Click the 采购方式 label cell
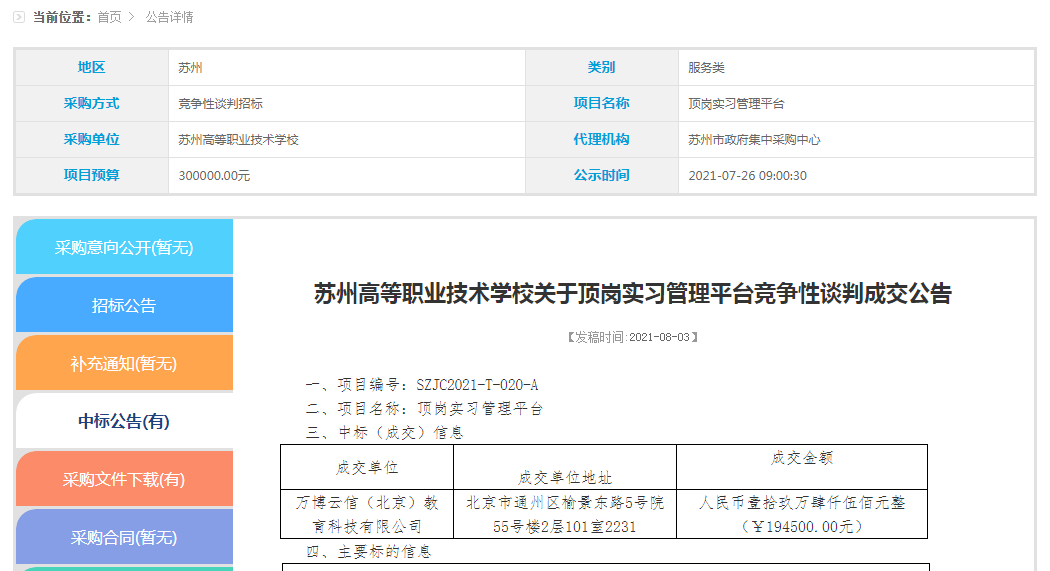The width and height of the screenshot is (1050, 571). [92, 103]
